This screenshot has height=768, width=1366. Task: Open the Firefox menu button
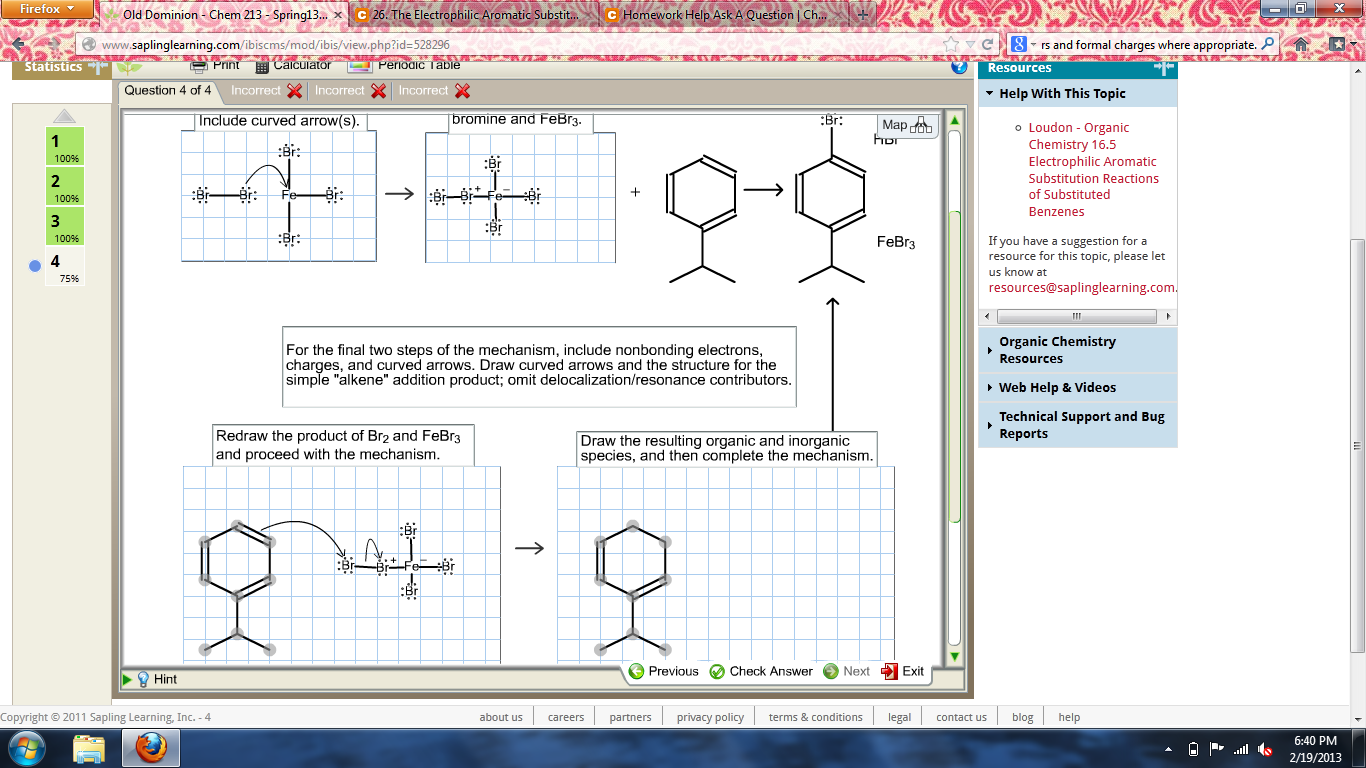(47, 9)
